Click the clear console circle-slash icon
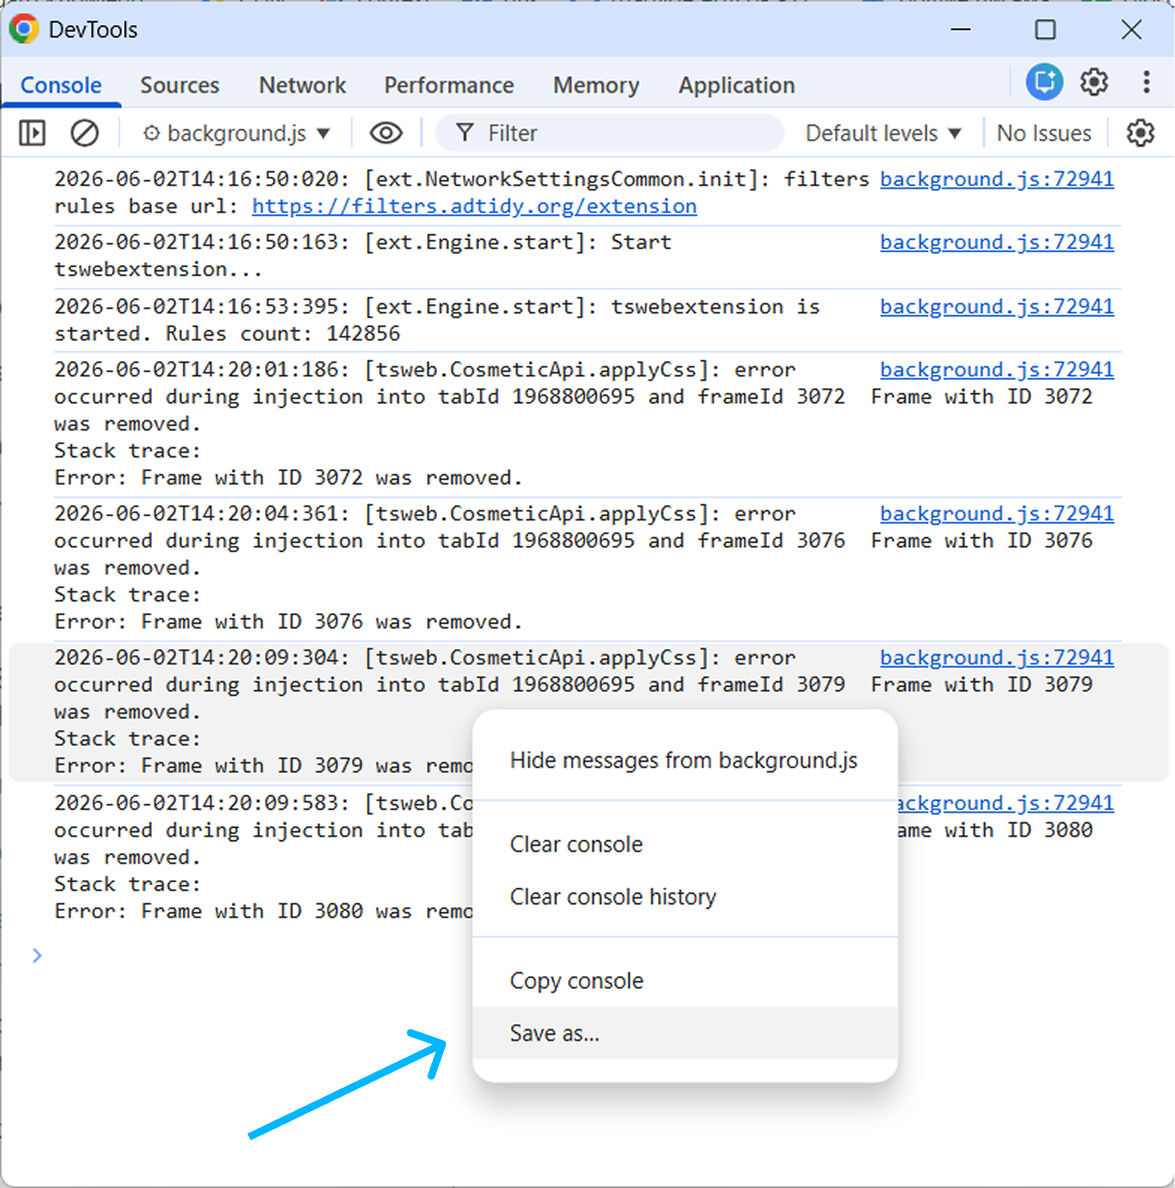Image resolution: width=1175 pixels, height=1188 pixels. (85, 133)
